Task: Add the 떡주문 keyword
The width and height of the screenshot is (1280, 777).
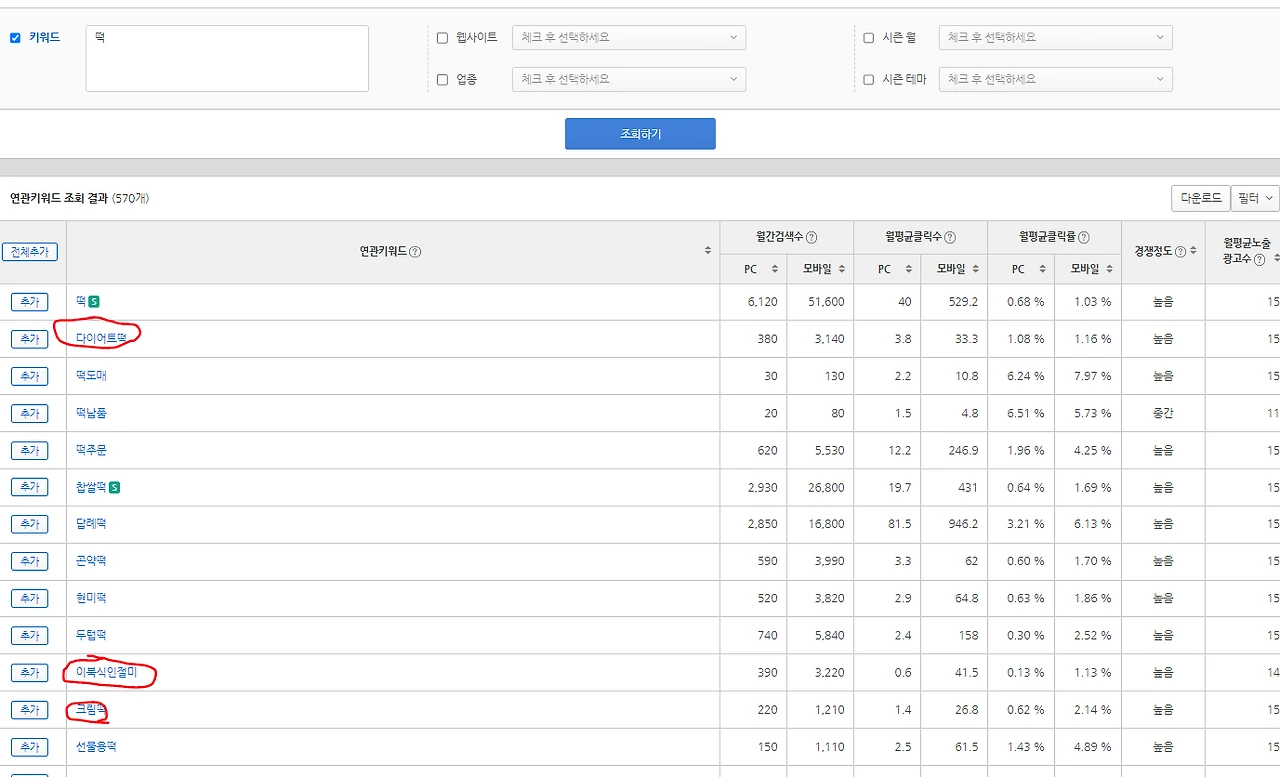Action: (x=30, y=450)
